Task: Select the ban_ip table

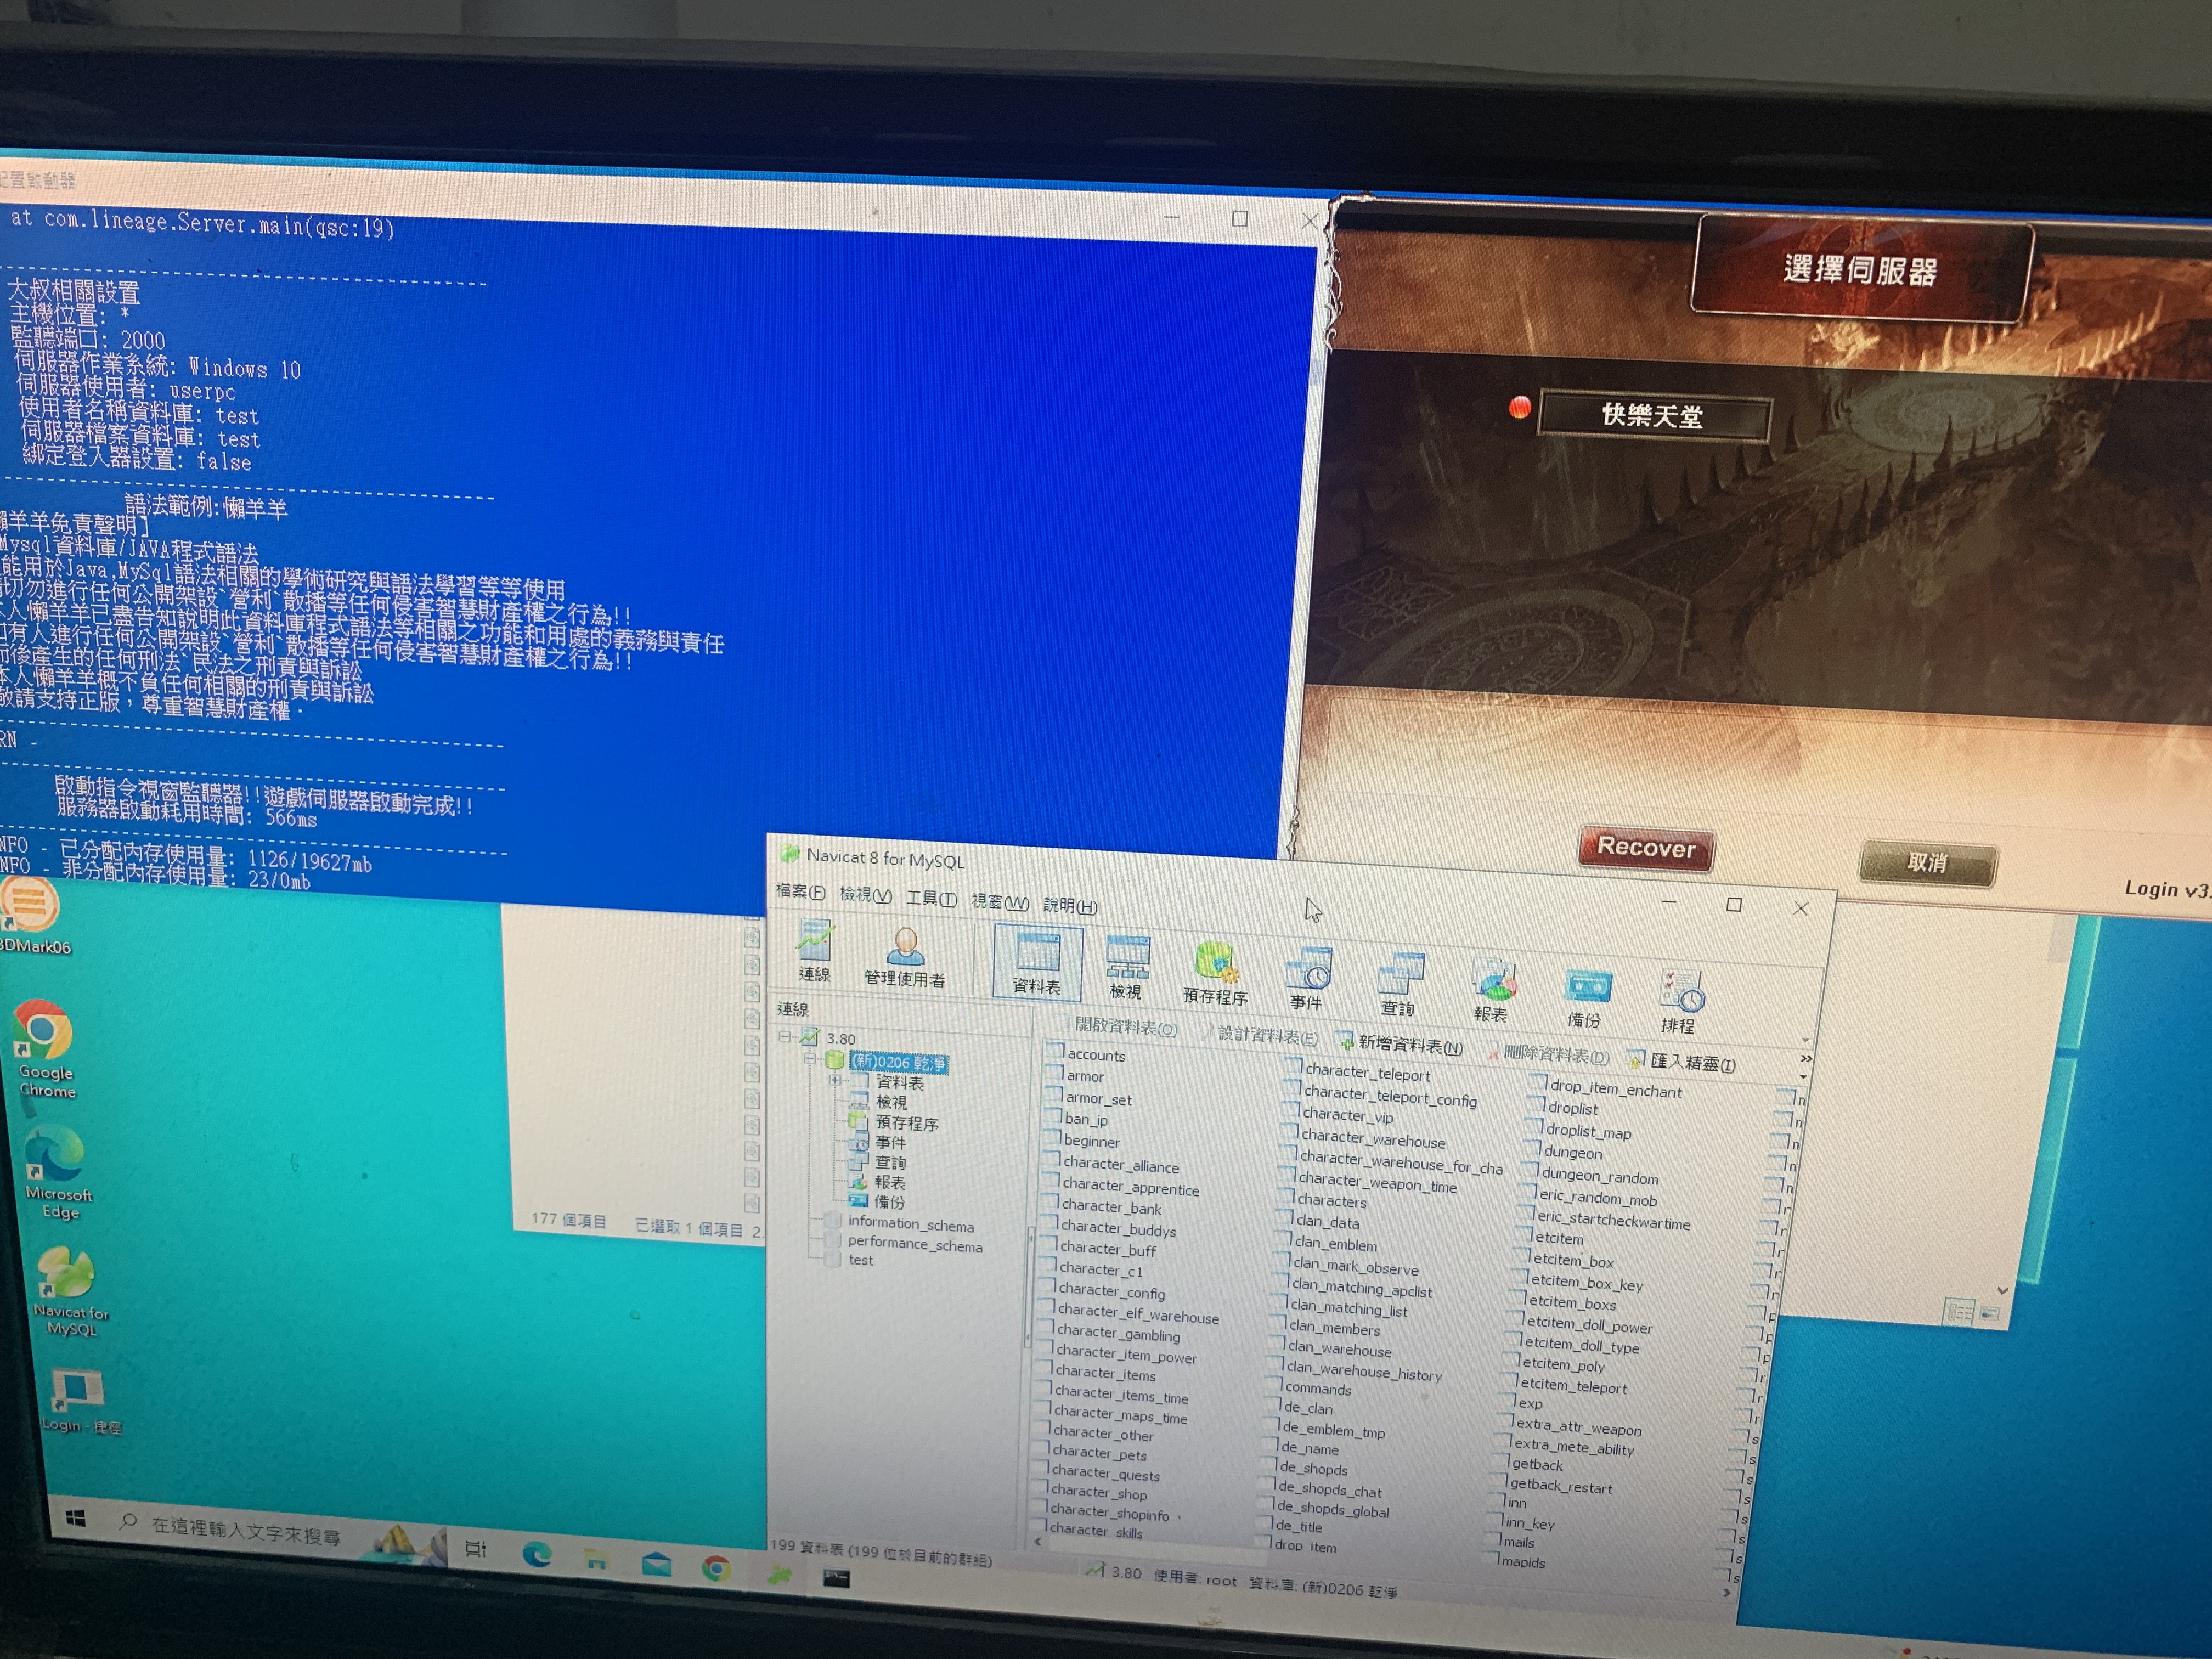Action: 1085,1120
